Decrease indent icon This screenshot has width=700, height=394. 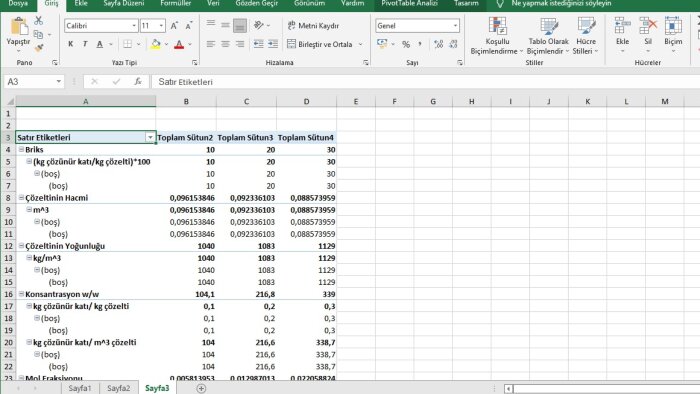click(x=258, y=44)
